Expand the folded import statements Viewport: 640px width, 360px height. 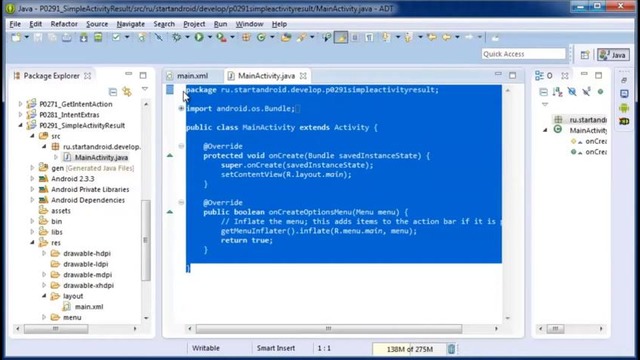point(181,109)
